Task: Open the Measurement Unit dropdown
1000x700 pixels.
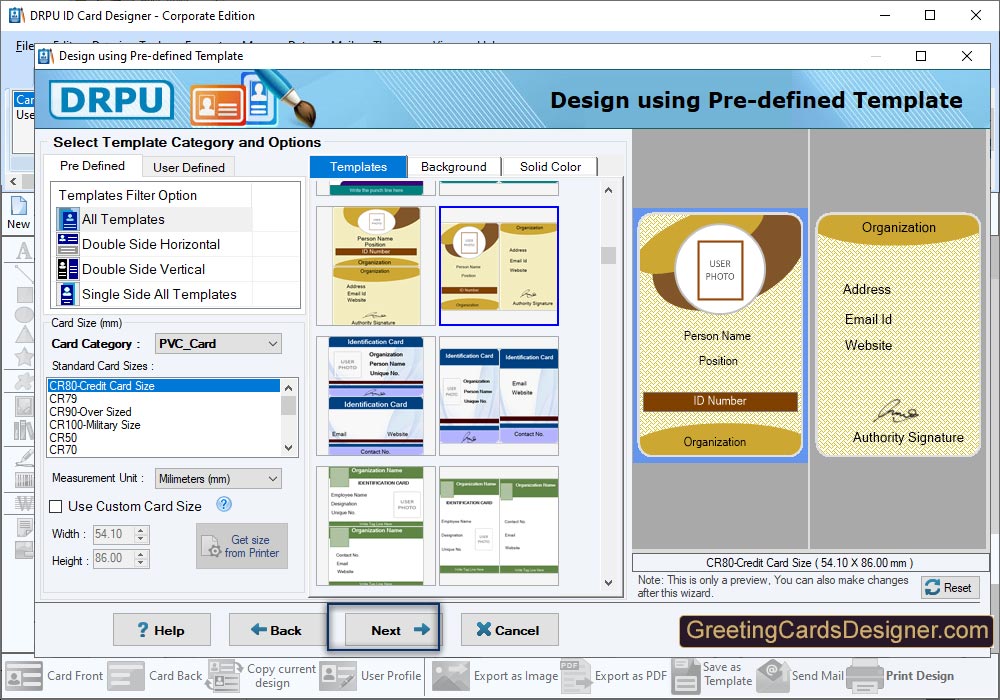Action: point(218,478)
